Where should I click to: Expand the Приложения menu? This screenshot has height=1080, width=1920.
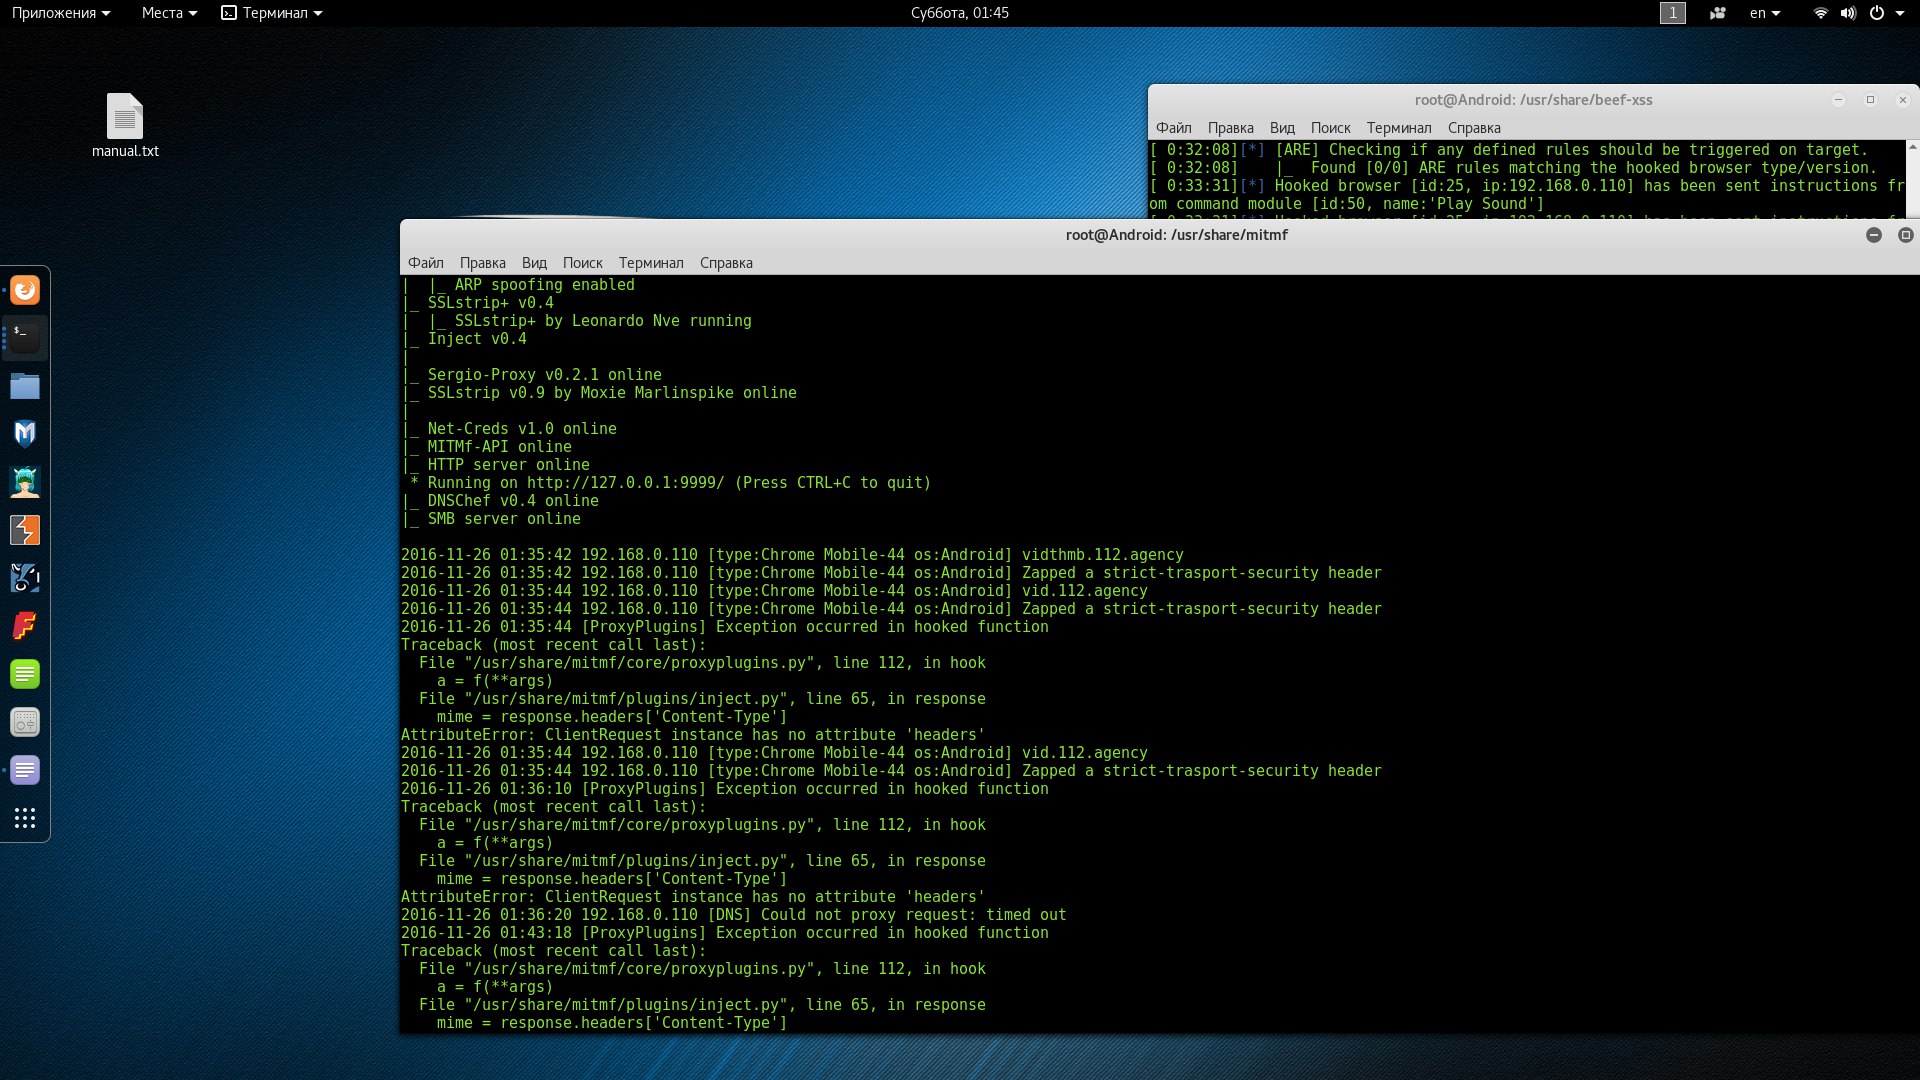[60, 13]
